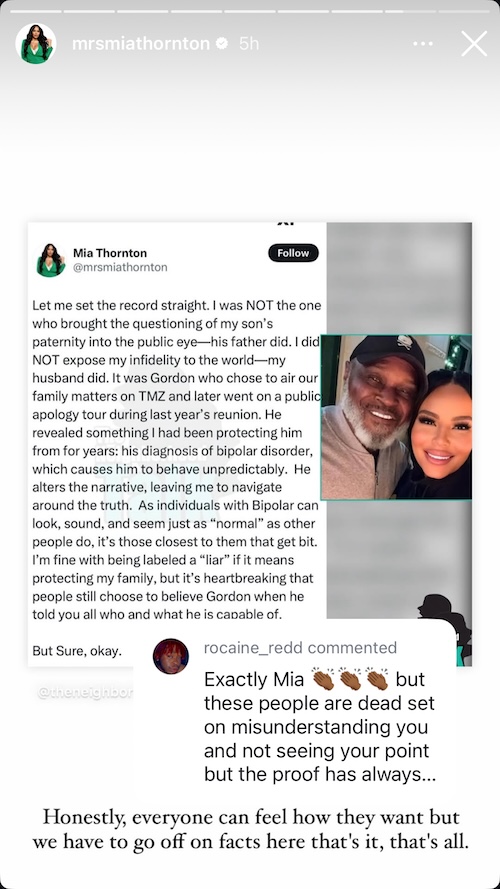This screenshot has height=889, width=500.
Task: Open mrsmiathornton story profile picture
Action: pos(36,44)
